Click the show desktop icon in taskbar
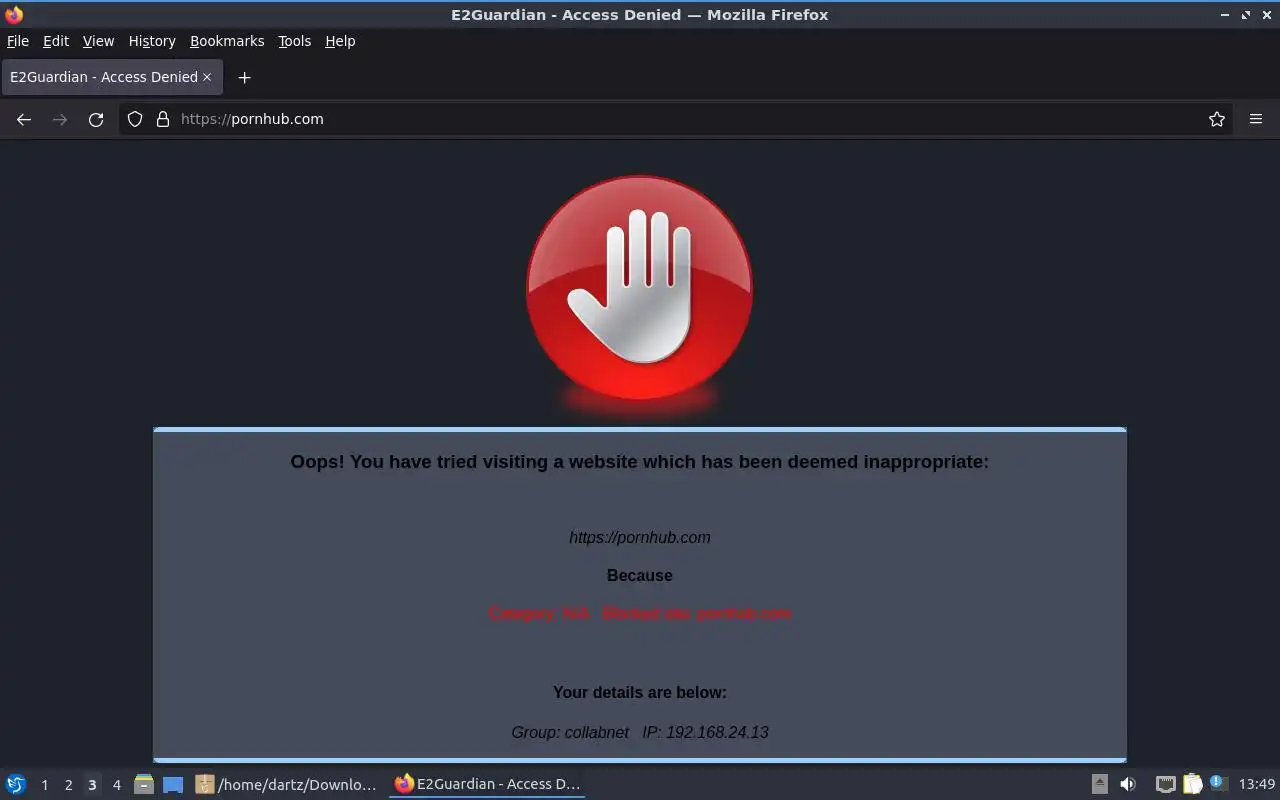 pos(173,785)
